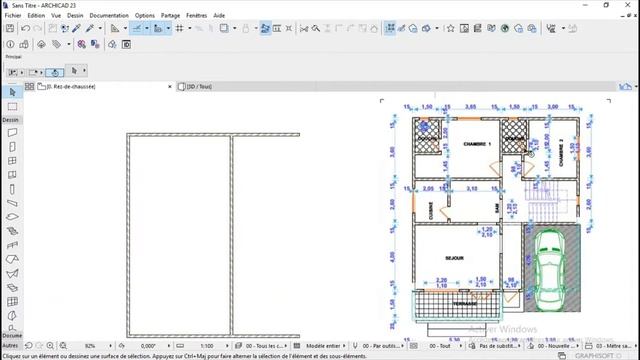Open the Documentation menu
The height and width of the screenshot is (360, 640).
tap(109, 16)
